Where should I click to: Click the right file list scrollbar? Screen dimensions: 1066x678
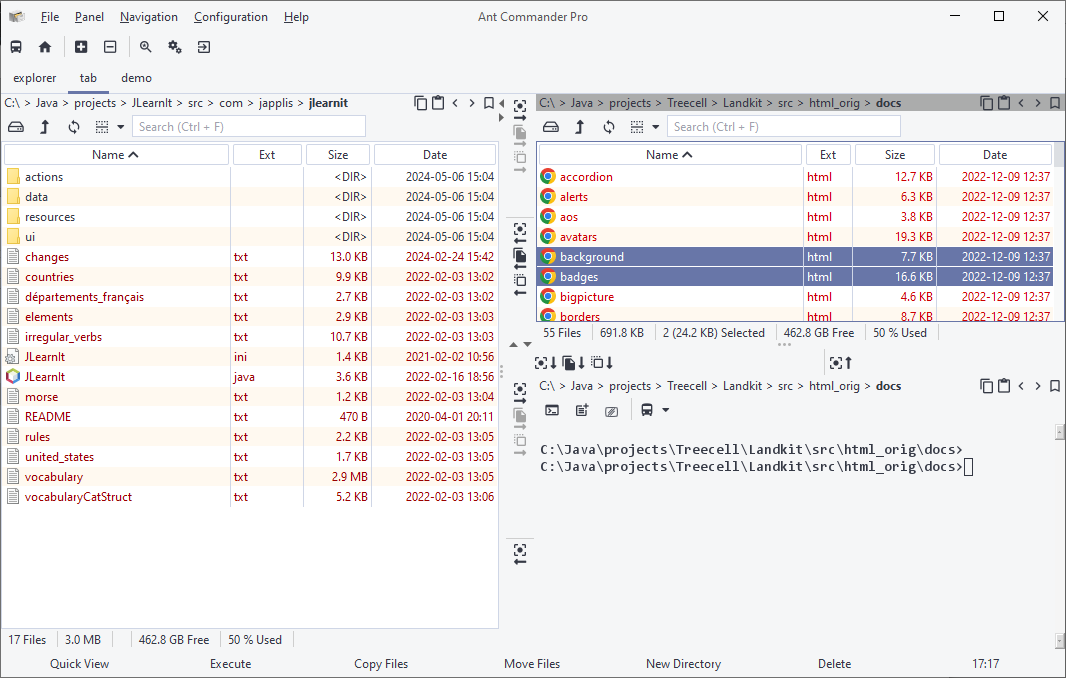(x=1059, y=155)
